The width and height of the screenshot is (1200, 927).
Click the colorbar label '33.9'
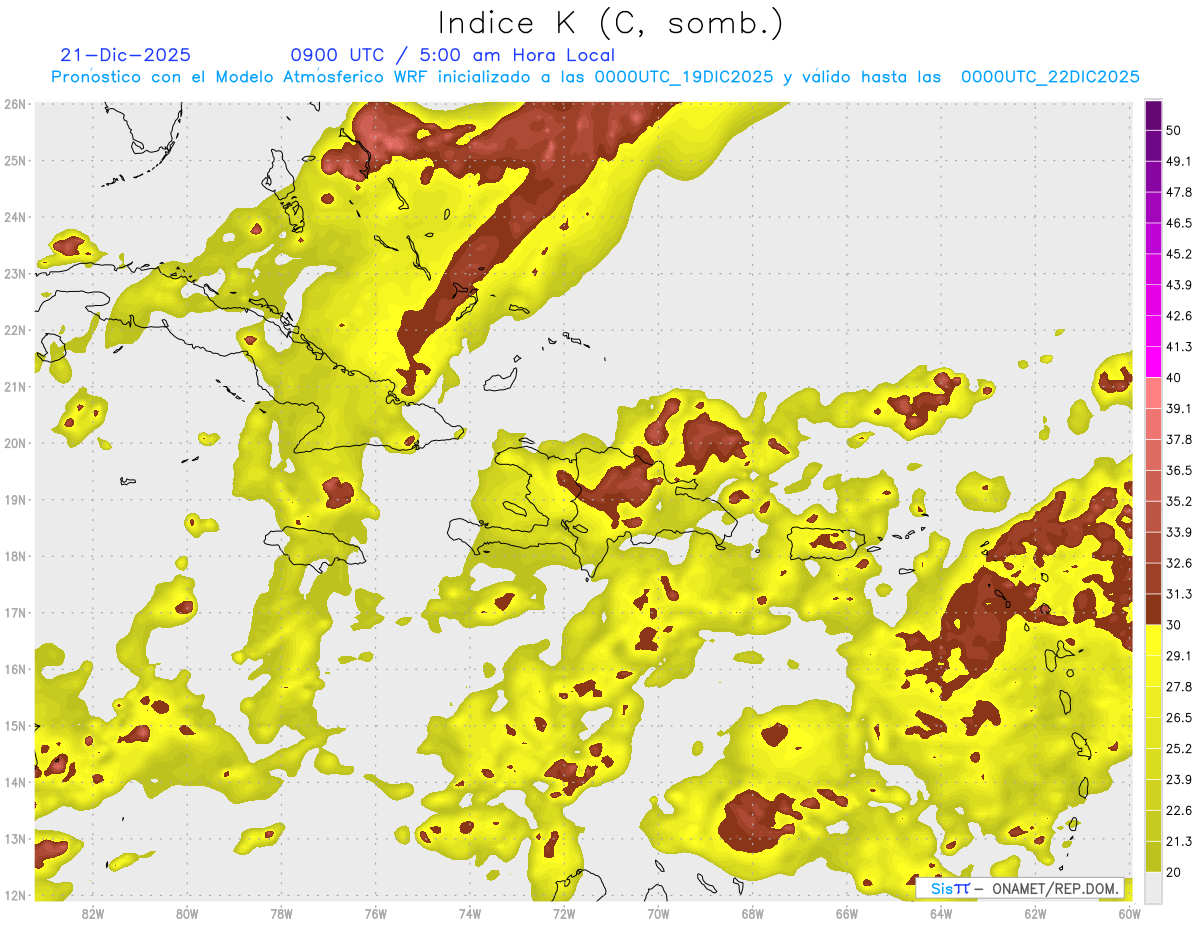pos(1179,532)
